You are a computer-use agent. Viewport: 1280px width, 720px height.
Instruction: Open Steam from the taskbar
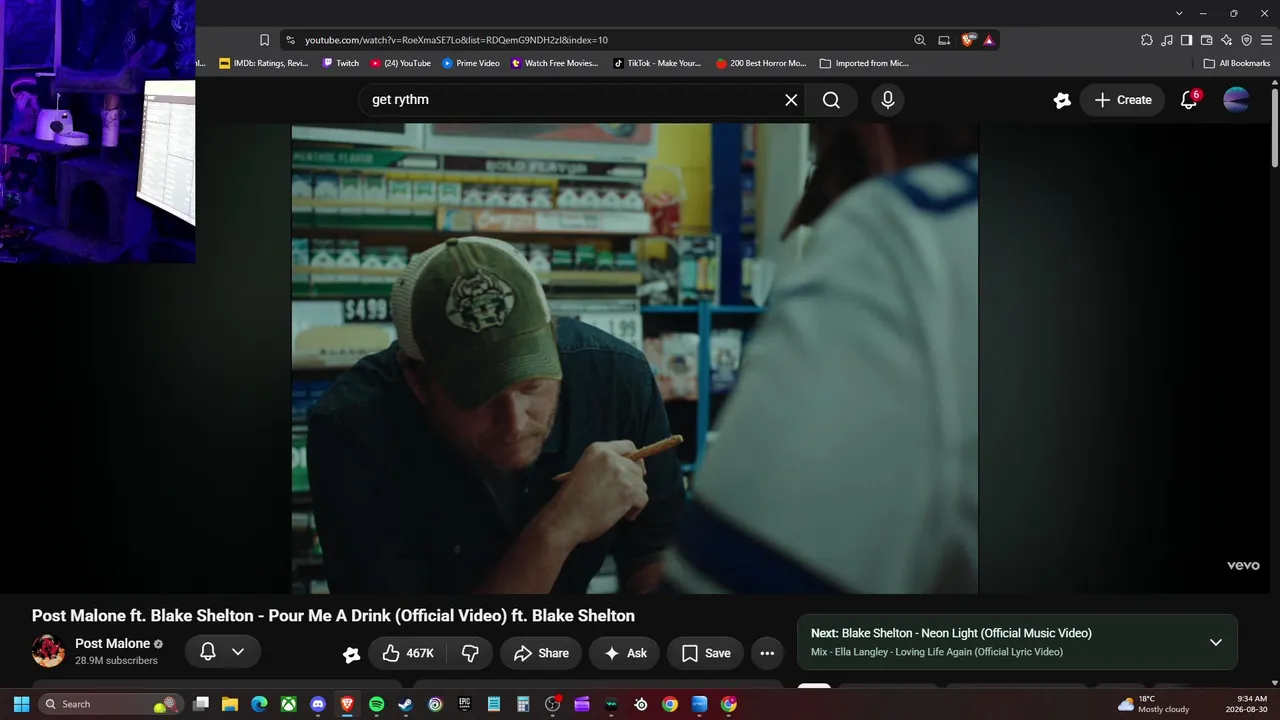(405, 704)
